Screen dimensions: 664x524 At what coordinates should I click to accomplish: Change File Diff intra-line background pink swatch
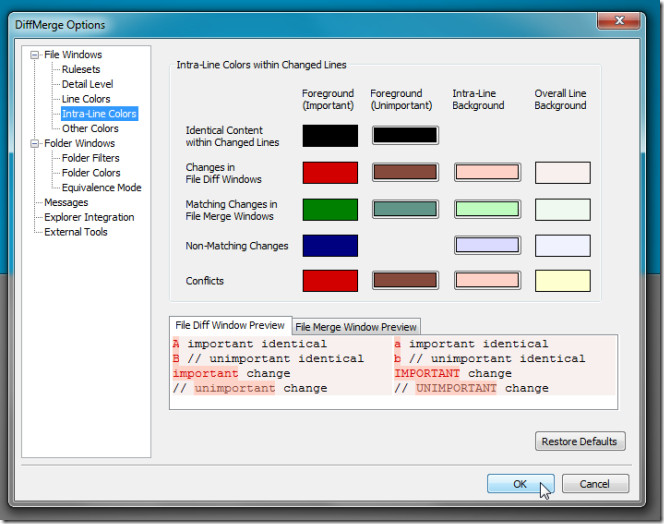487,172
